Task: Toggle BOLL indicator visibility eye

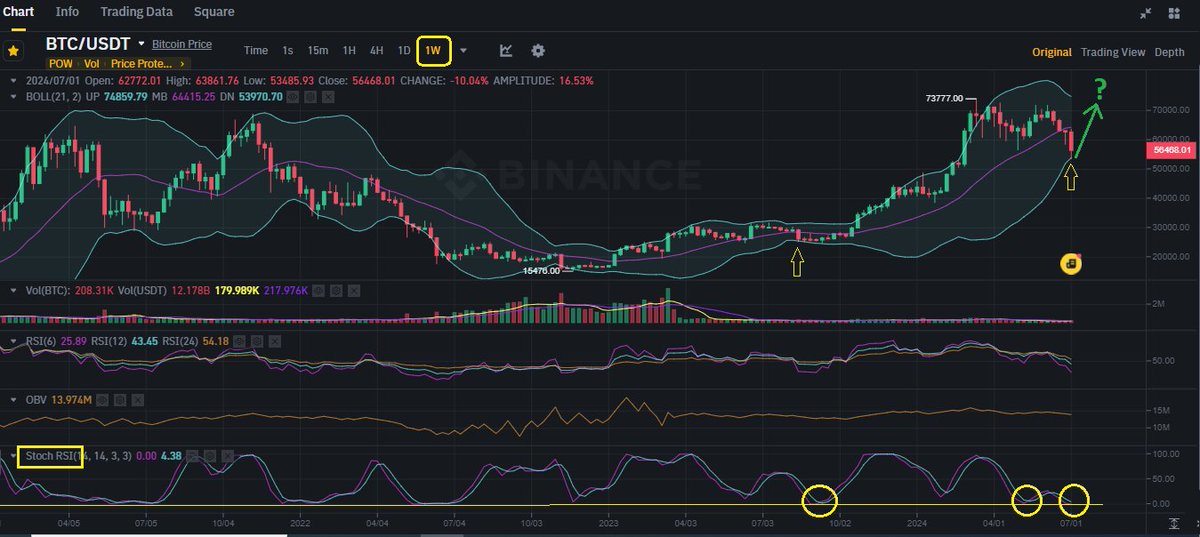Action: coord(294,97)
